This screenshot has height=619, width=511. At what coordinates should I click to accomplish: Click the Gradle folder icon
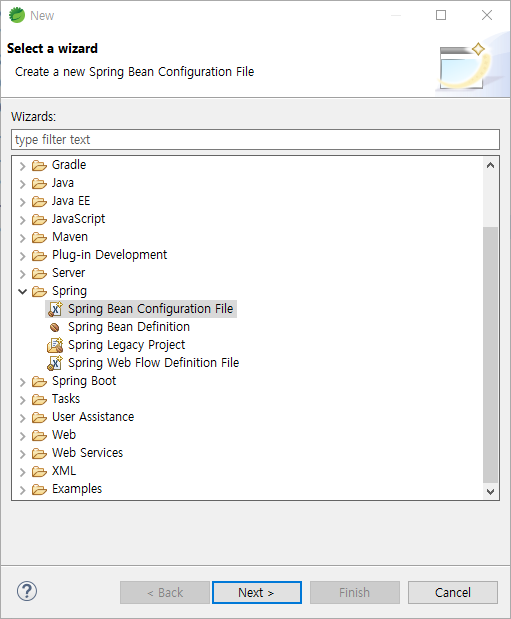pos(39,165)
